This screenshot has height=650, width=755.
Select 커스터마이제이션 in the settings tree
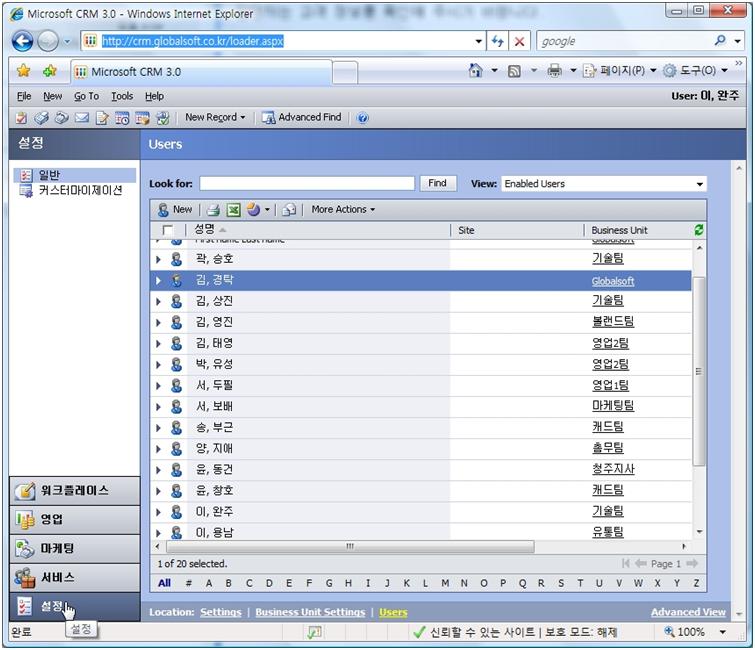(71, 191)
